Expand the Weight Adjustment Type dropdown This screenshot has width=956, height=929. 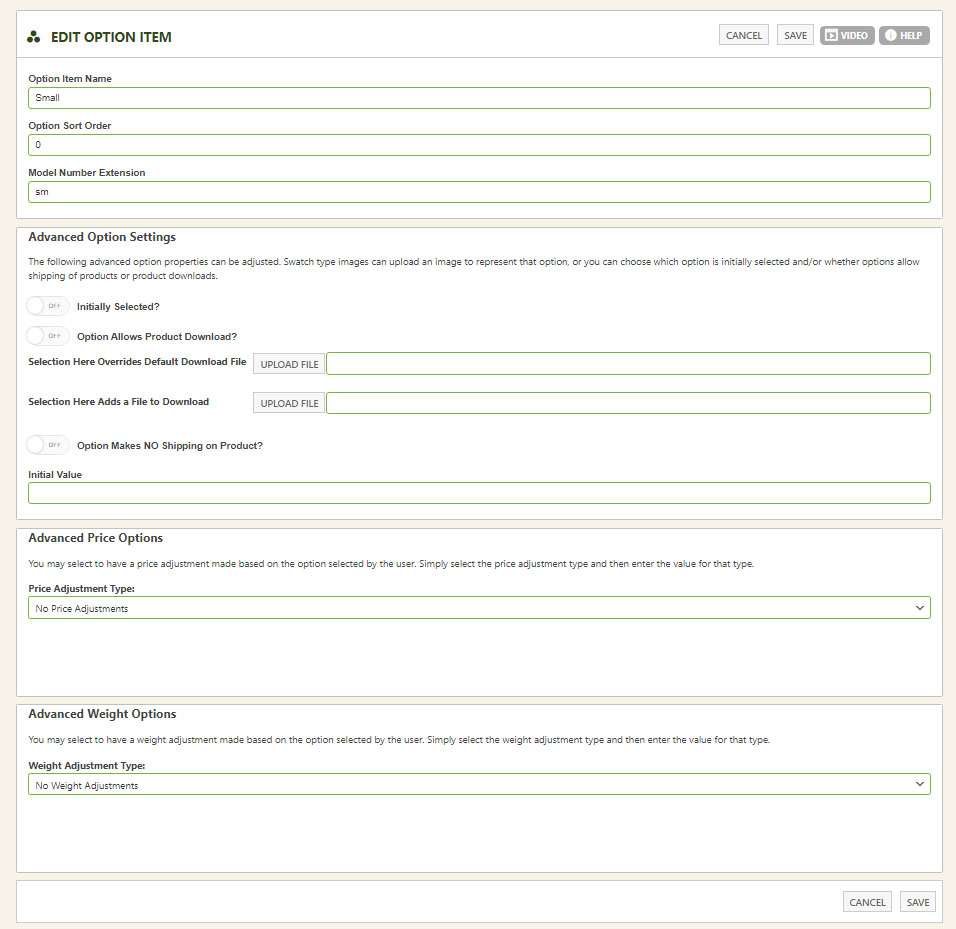point(479,785)
